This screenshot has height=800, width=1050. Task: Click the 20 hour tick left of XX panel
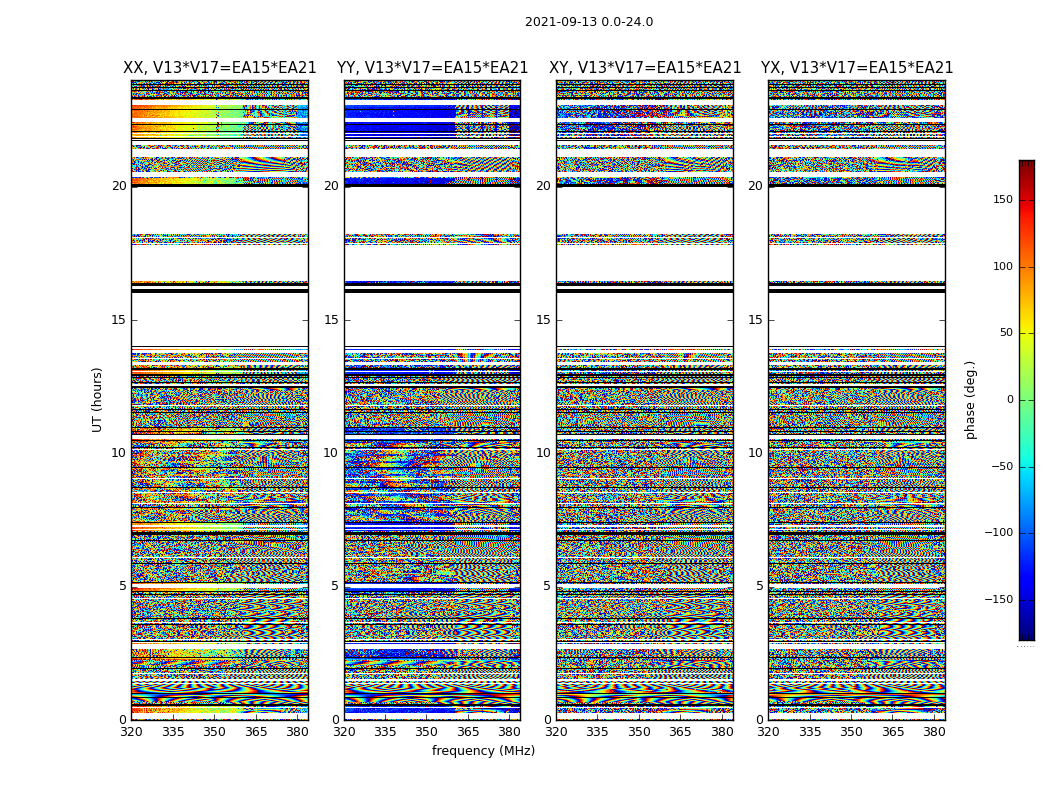[119, 186]
